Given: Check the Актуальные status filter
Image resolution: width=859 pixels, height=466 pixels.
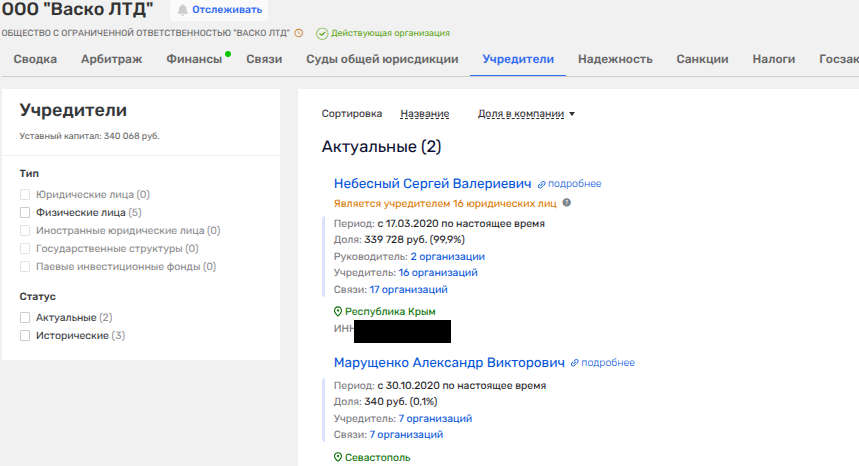Looking at the screenshot, I should click(x=25, y=317).
